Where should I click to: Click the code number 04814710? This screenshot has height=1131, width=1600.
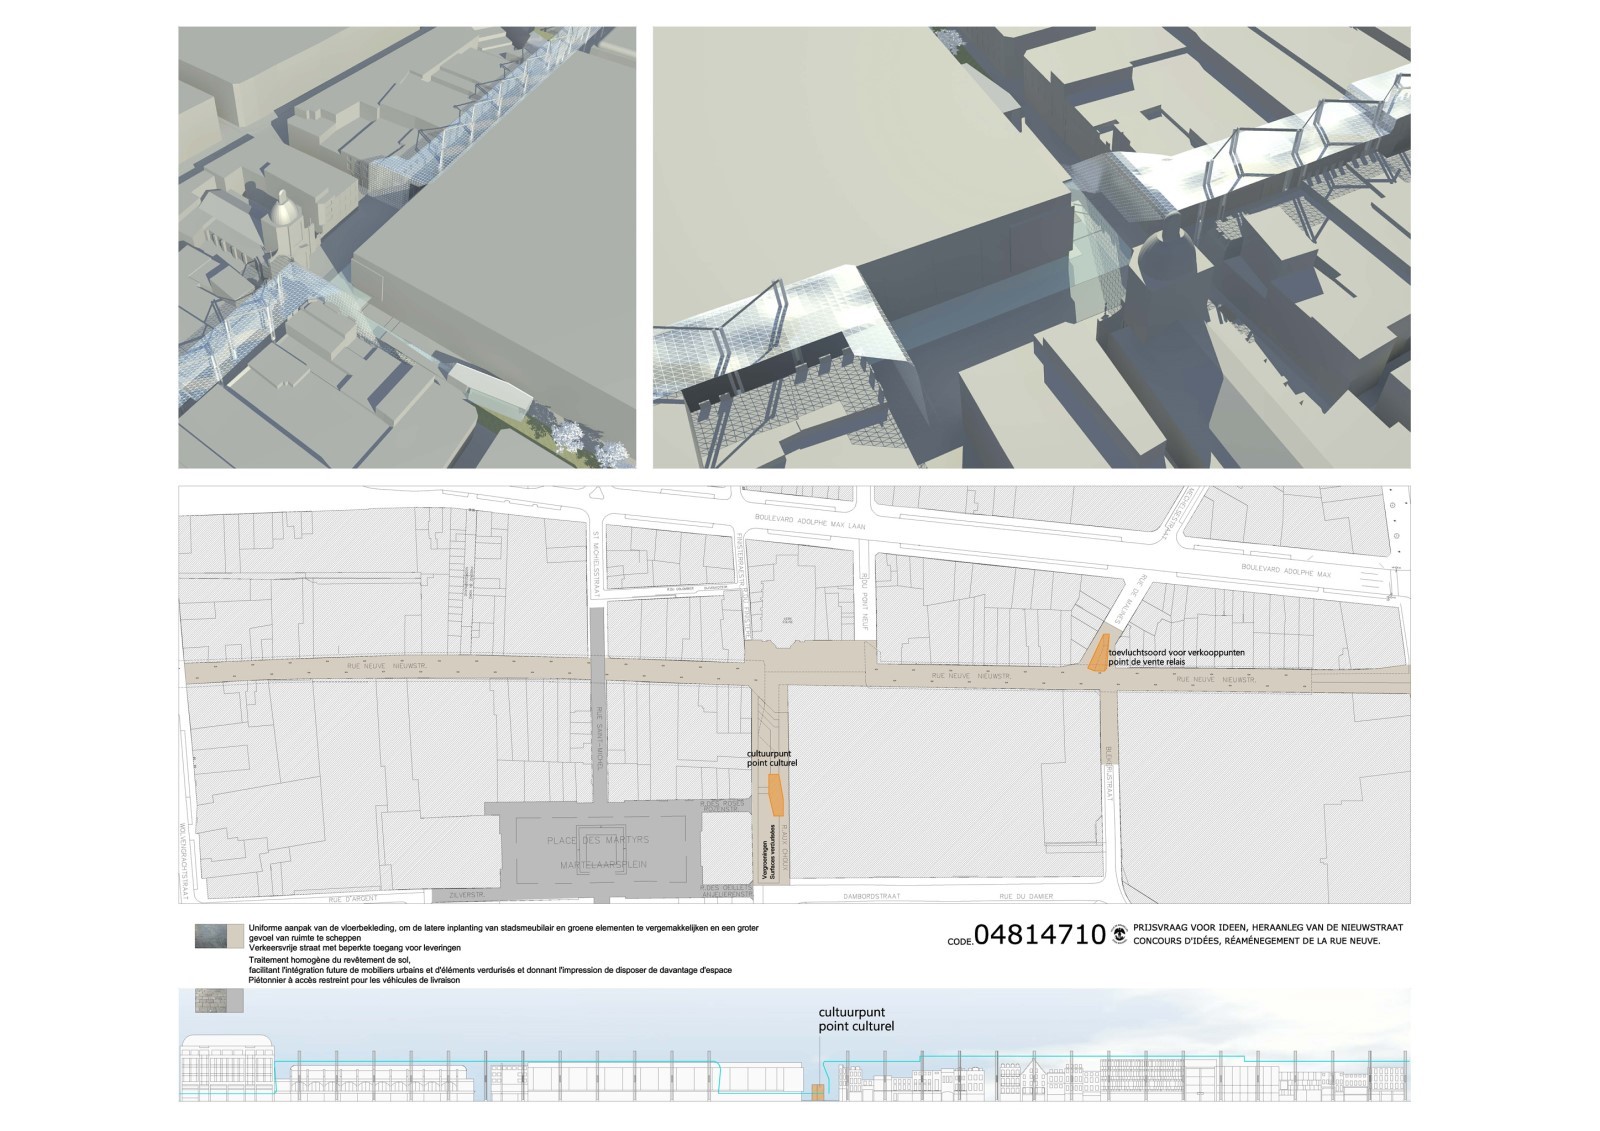(1039, 936)
